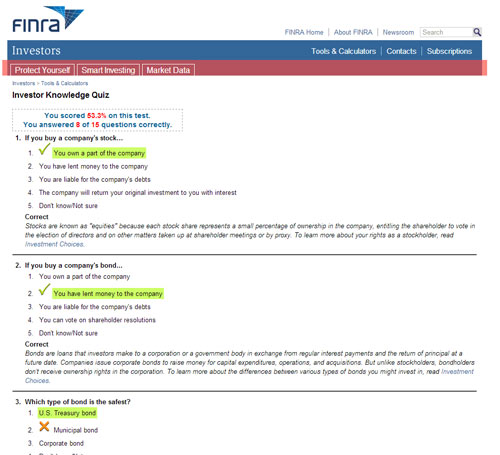This screenshot has width=500, height=455.
Task: Click the search magnifier icon
Action: [477, 32]
